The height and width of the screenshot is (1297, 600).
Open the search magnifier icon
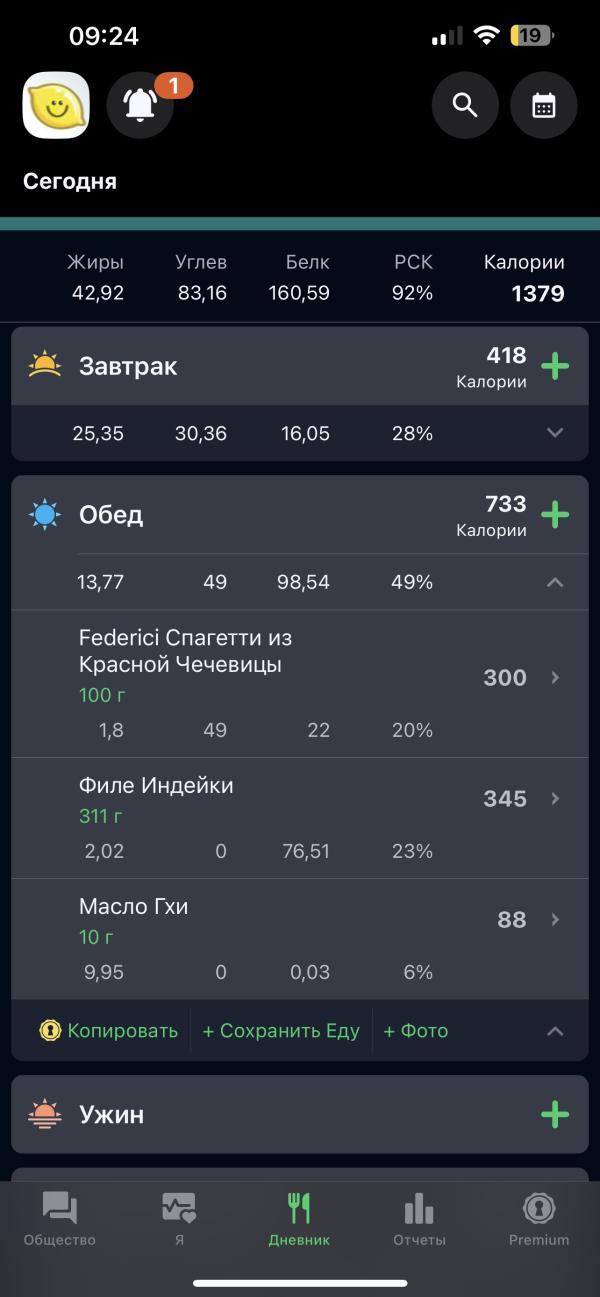(465, 105)
